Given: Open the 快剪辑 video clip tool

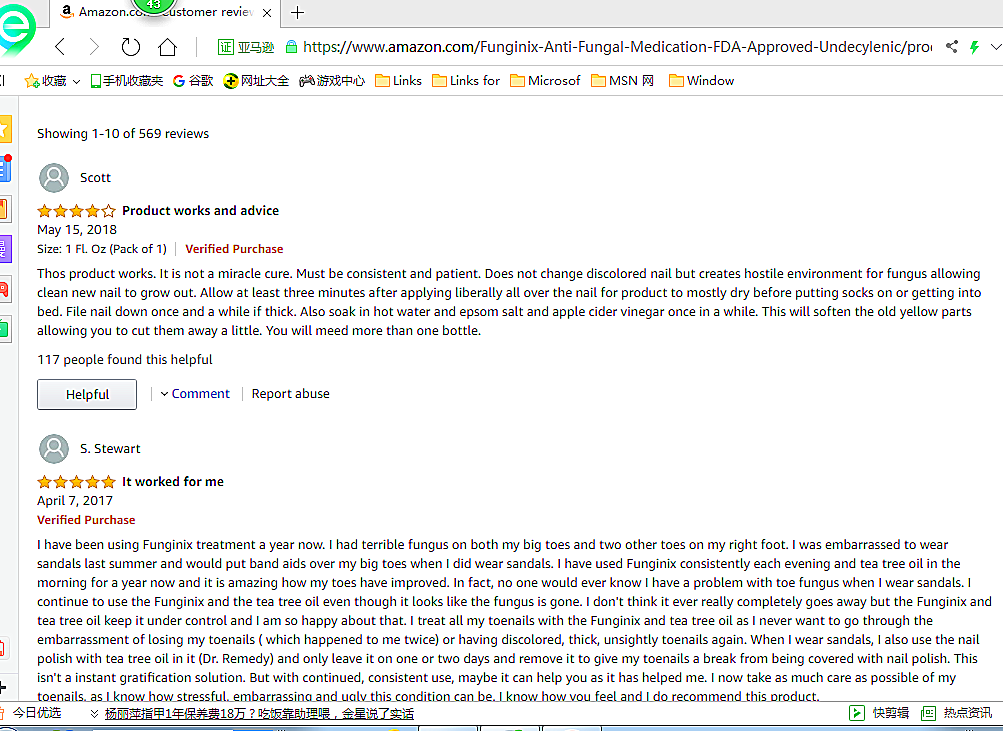Looking at the screenshot, I should 879,713.
